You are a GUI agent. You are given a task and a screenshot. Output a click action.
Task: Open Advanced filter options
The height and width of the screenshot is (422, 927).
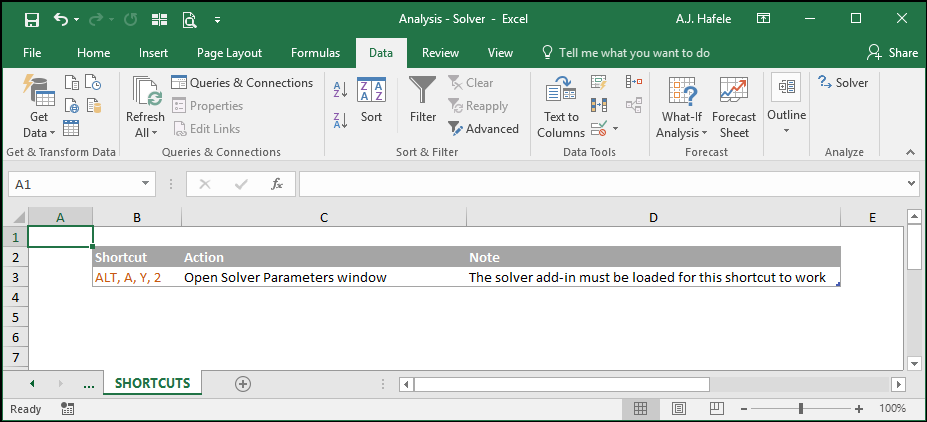(483, 128)
